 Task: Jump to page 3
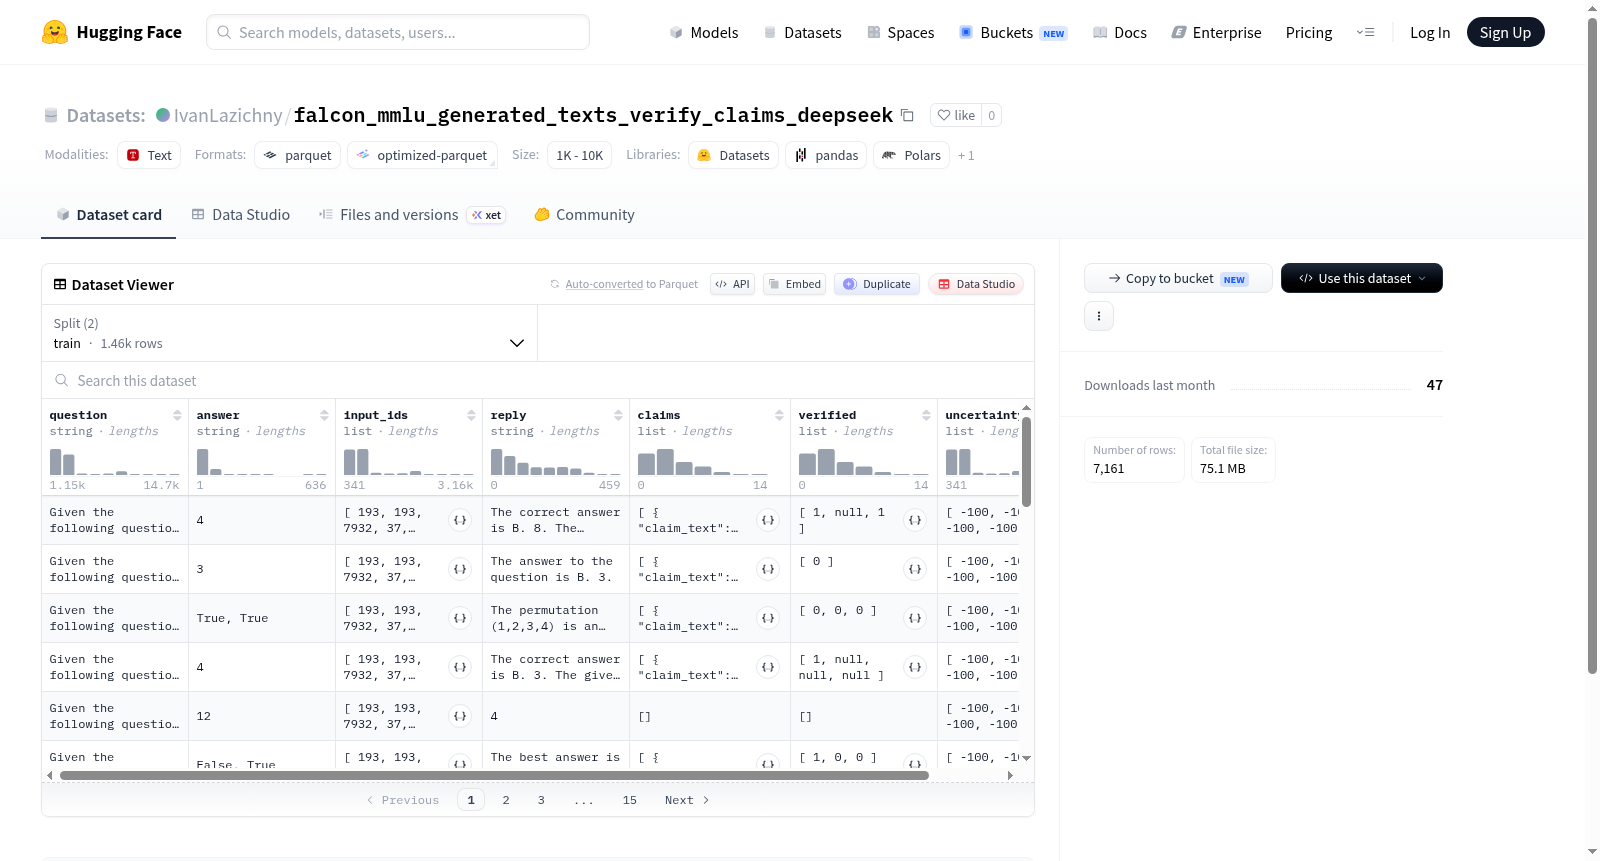541,800
